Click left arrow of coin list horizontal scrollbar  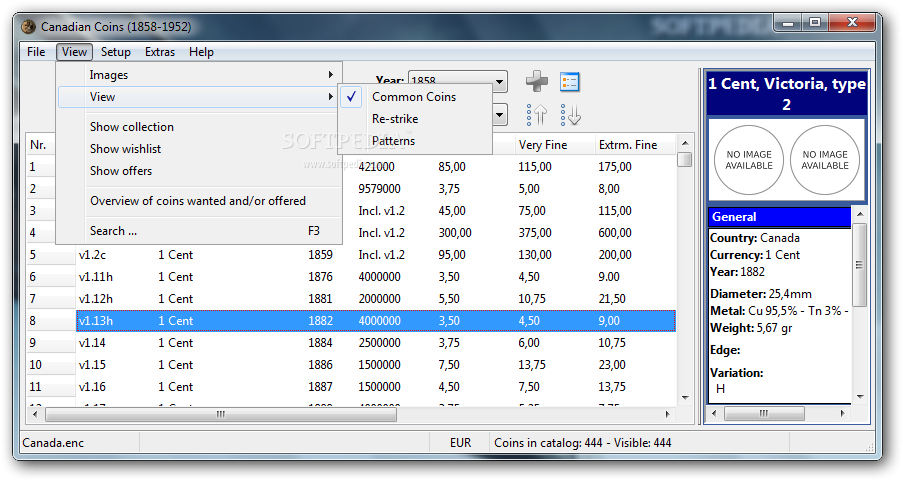point(35,414)
